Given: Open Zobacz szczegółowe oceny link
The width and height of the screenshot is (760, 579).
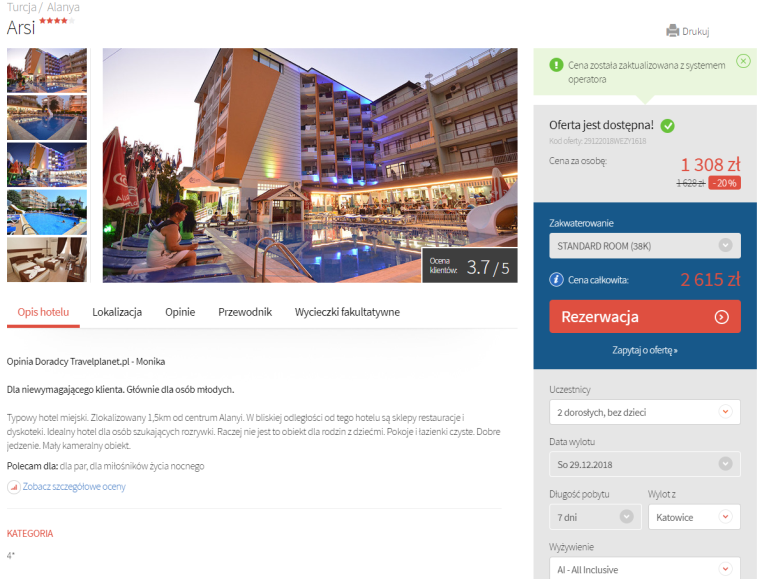Looking at the screenshot, I should (x=74, y=486).
